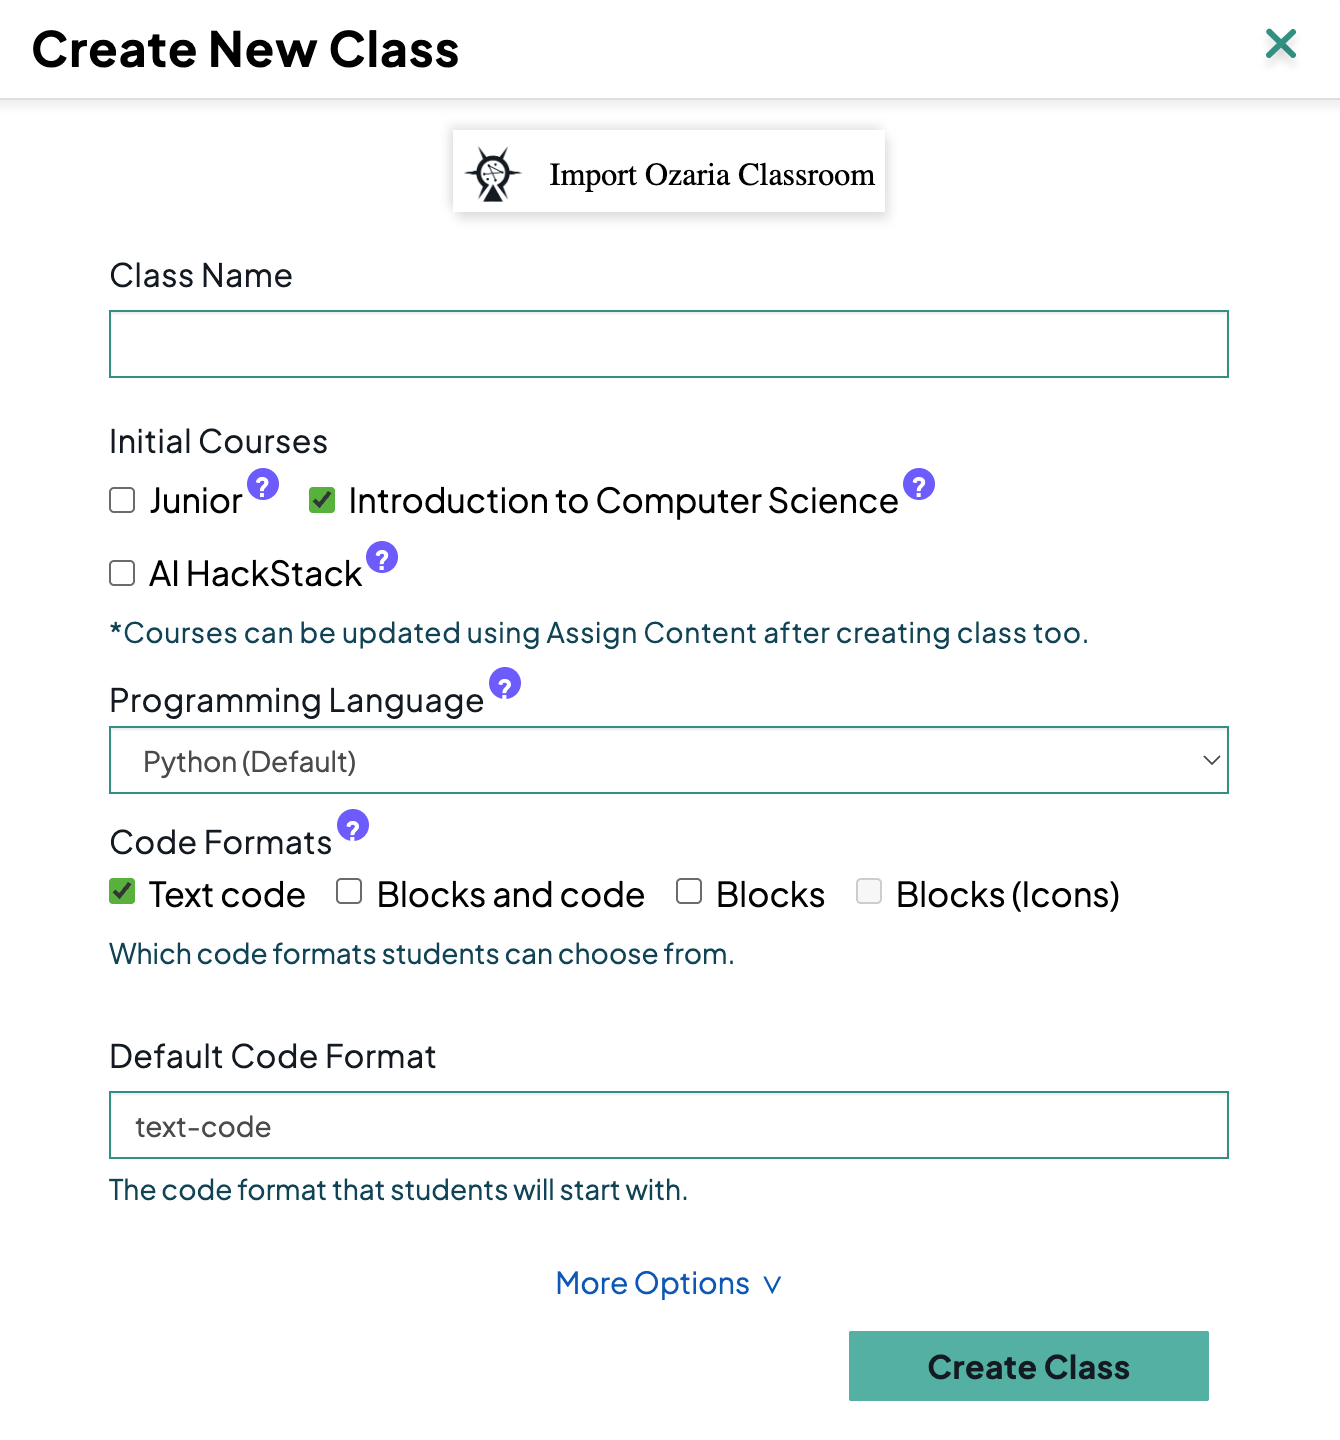Open Default Code Format selector
Image resolution: width=1340 pixels, height=1440 pixels.
[668, 1126]
